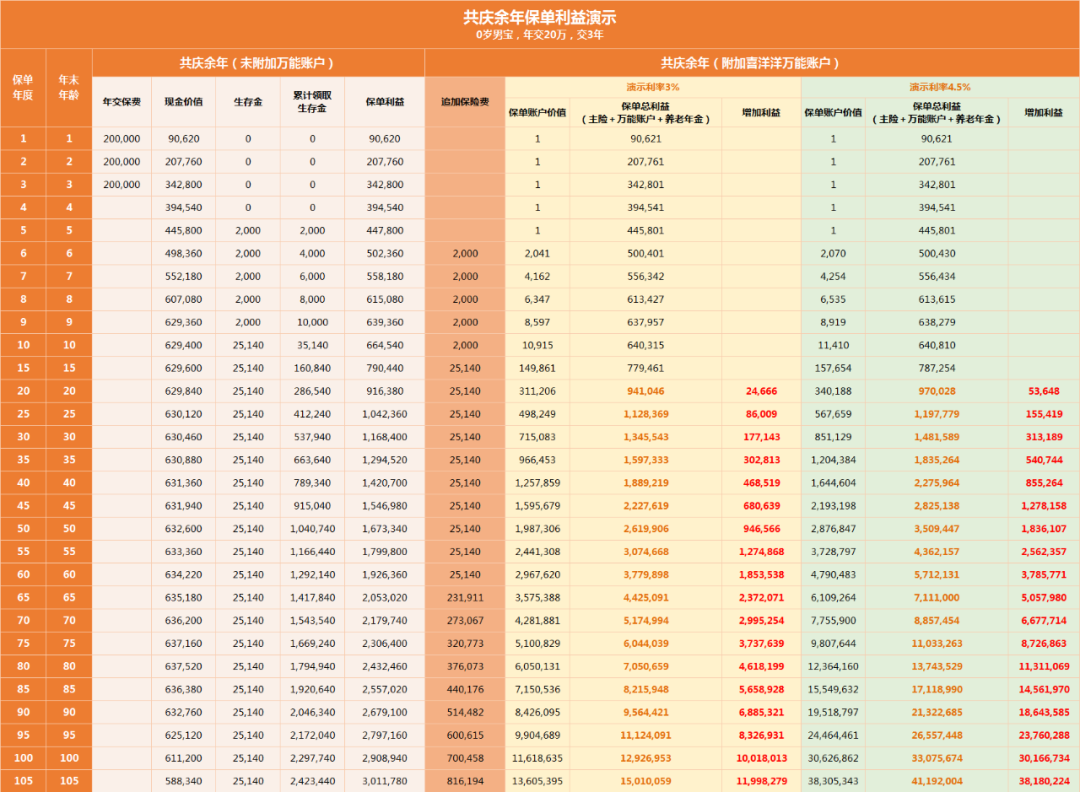Click the 追加保险费 column header
The image size is (1080, 792).
466,100
